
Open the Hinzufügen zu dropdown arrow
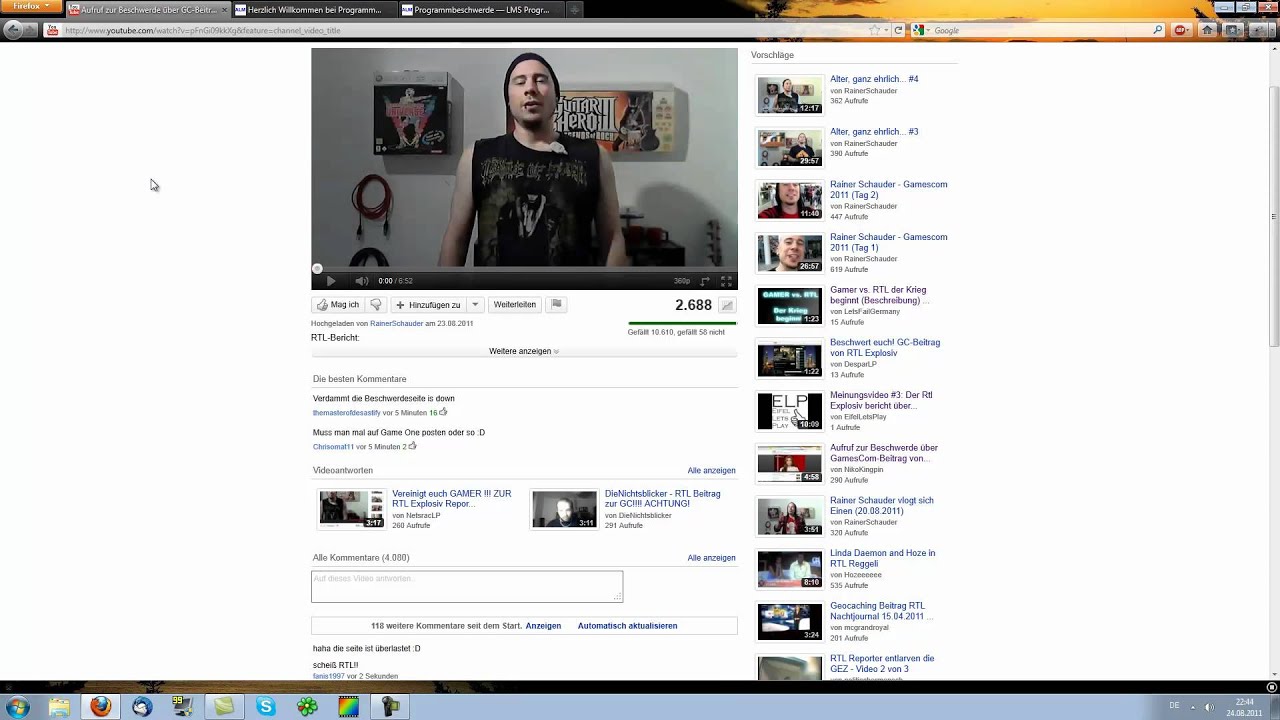point(475,305)
